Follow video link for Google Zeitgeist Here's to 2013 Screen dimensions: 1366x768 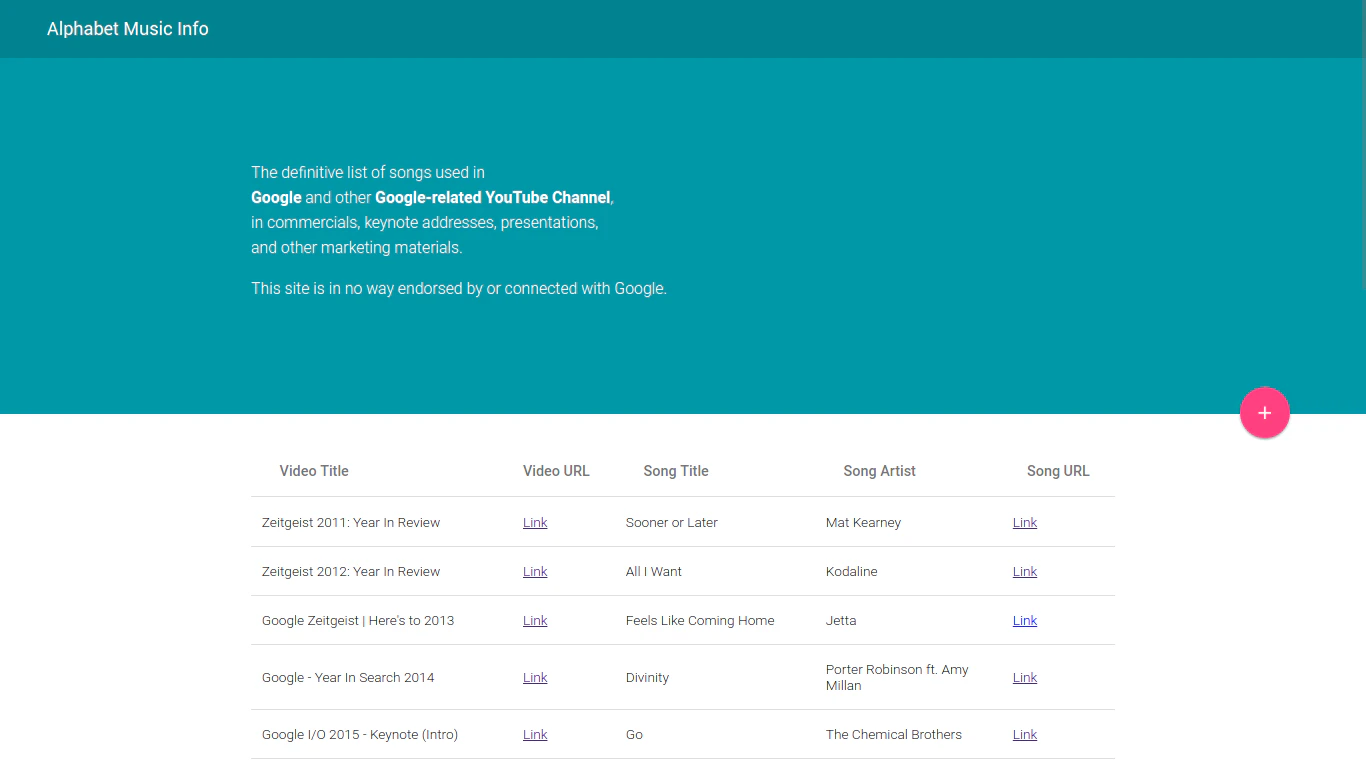pyautogui.click(x=535, y=620)
